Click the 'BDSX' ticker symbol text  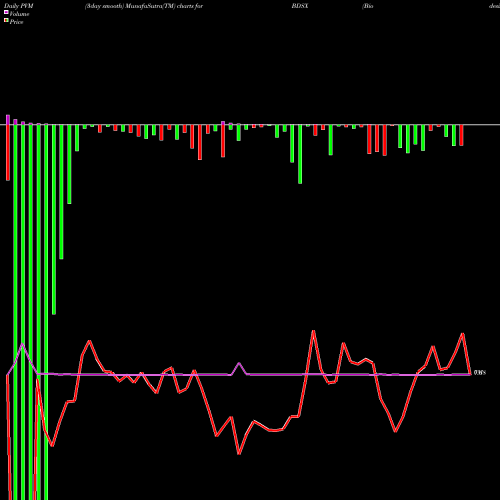pos(300,6)
